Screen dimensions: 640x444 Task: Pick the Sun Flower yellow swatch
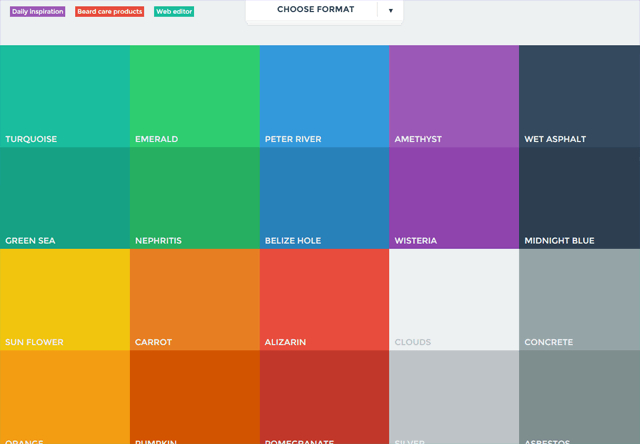click(65, 300)
